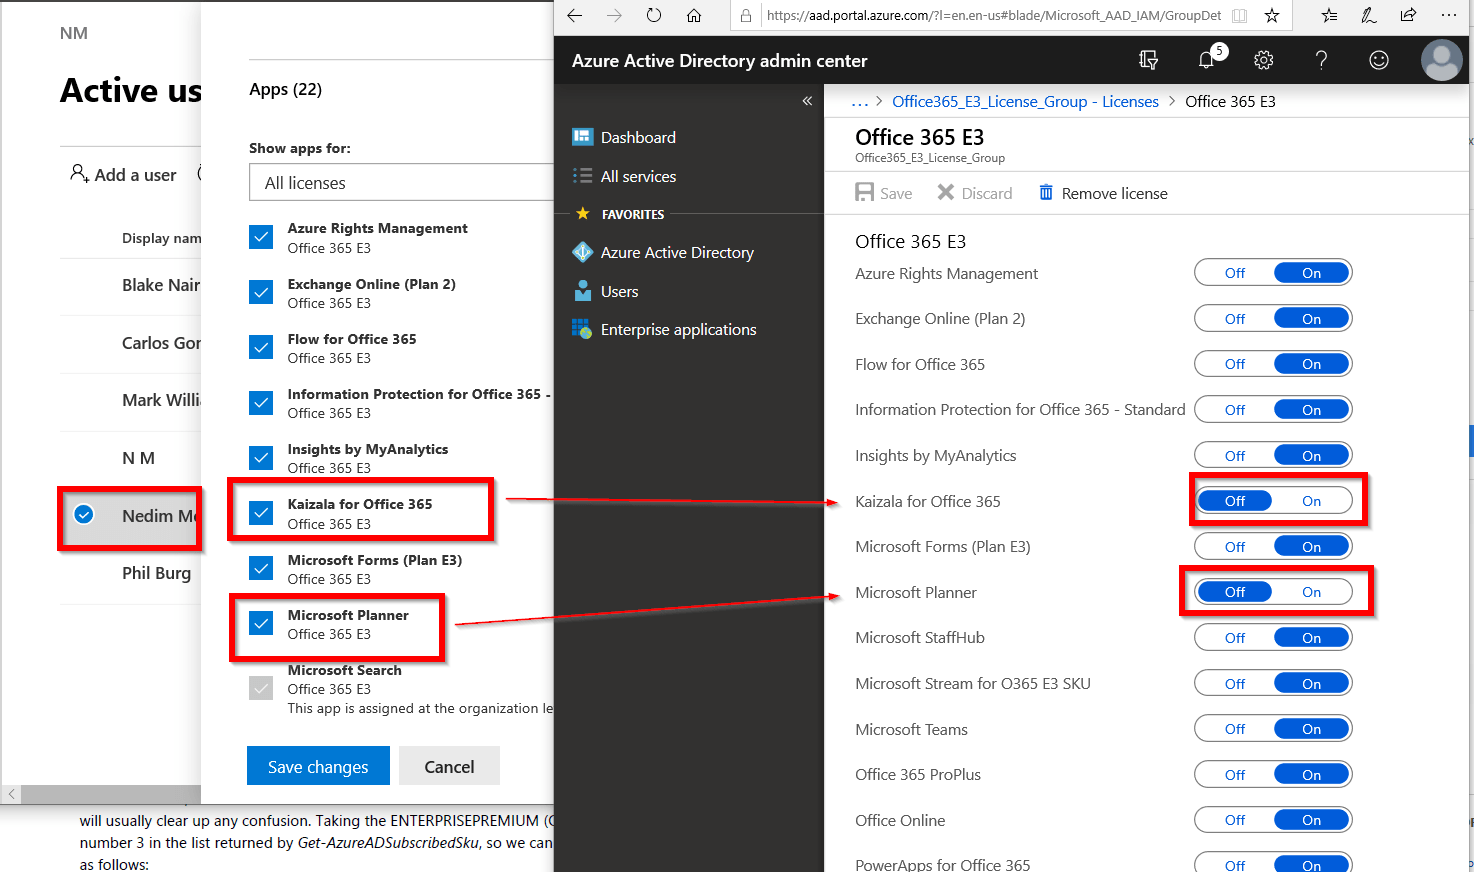Open portal settings gear icon
Image resolution: width=1474 pixels, height=872 pixels.
click(1264, 60)
